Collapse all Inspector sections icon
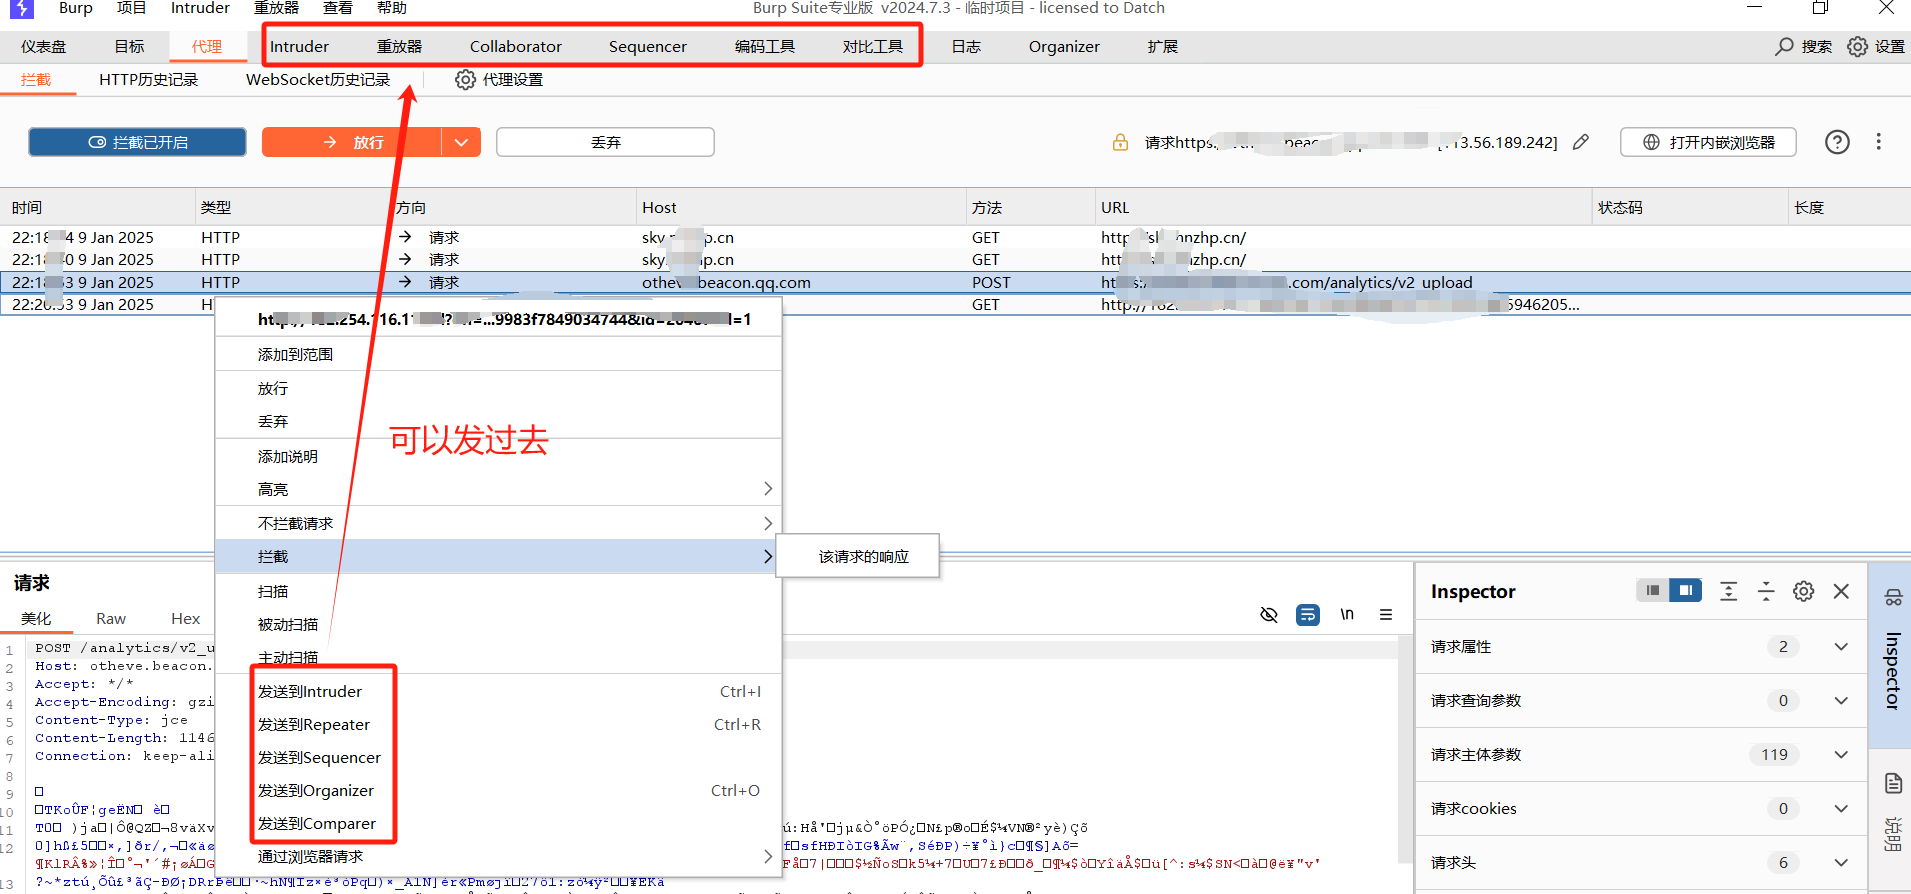This screenshot has height=894, width=1911. [1766, 591]
